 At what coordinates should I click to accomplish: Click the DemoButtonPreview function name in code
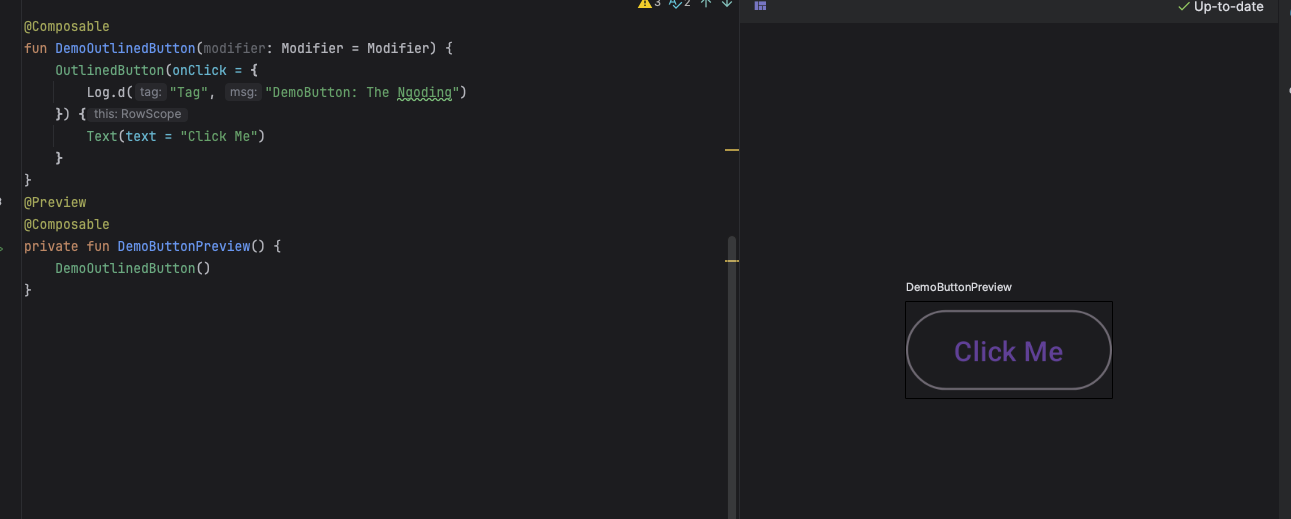click(183, 246)
